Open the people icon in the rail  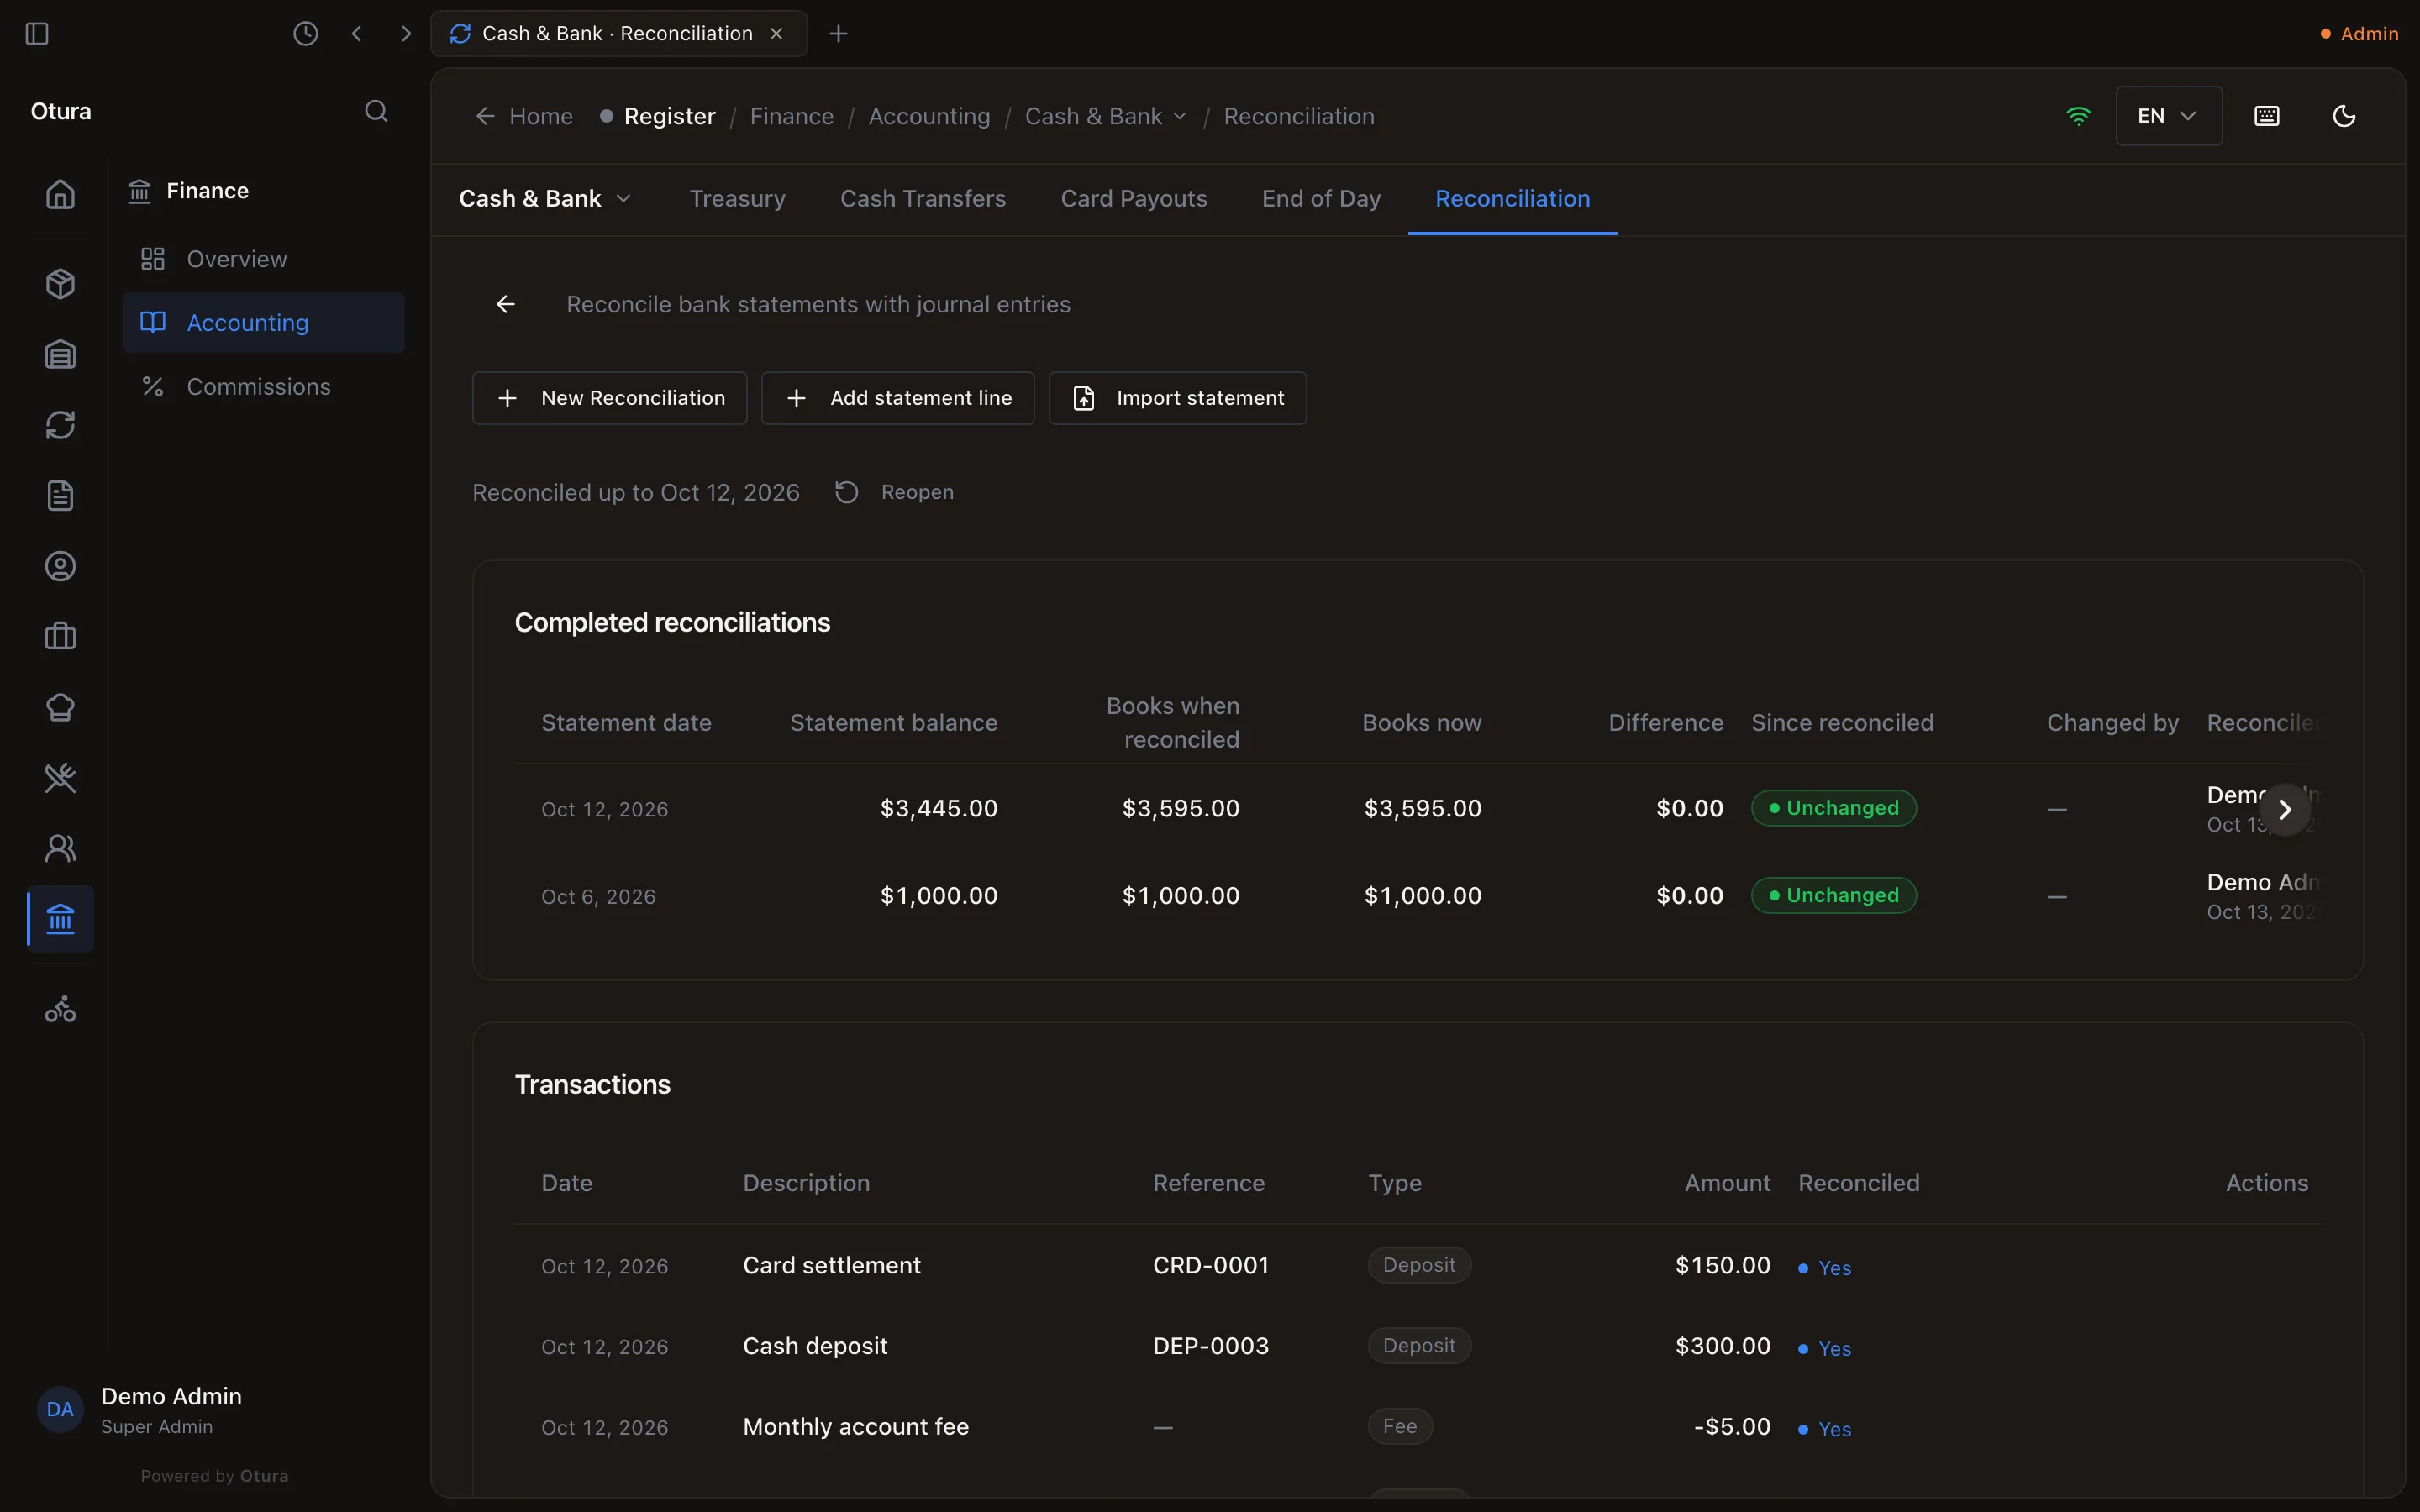click(61, 848)
